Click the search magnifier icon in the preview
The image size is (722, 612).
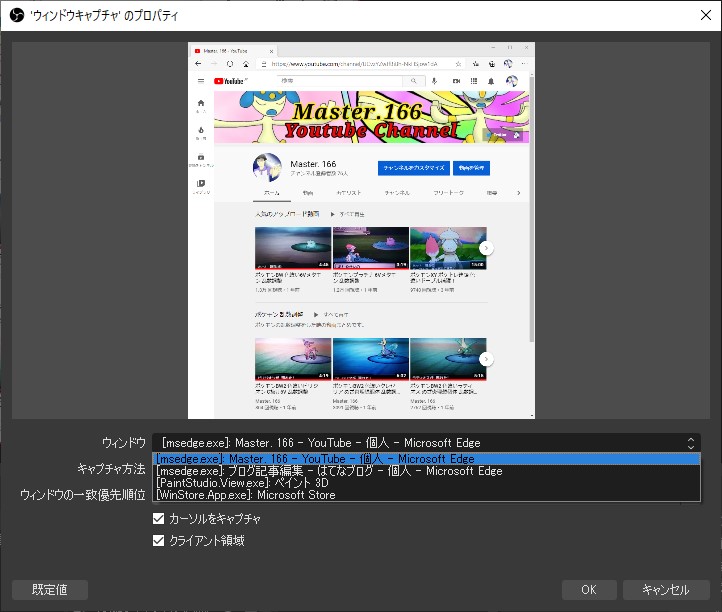(413, 81)
